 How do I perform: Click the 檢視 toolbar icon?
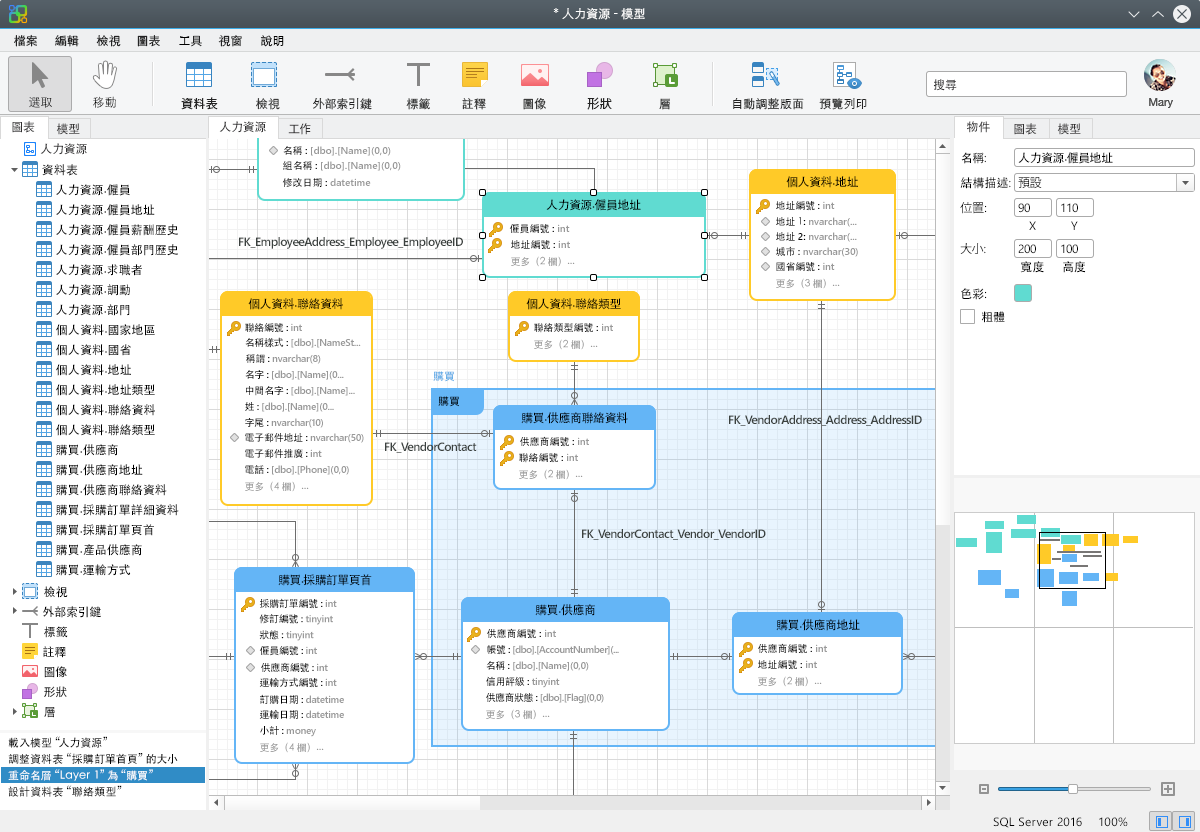[267, 83]
